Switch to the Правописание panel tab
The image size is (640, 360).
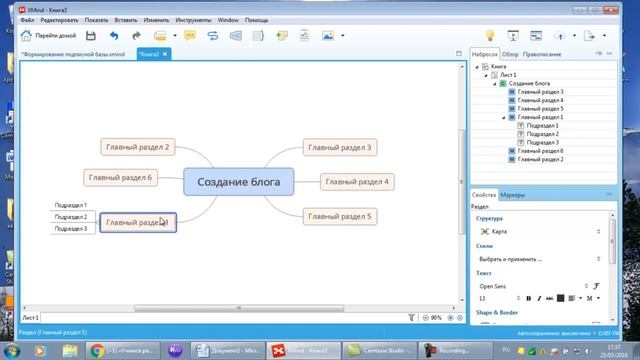[542, 54]
